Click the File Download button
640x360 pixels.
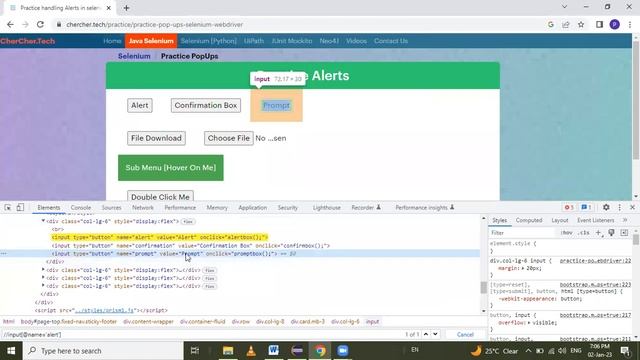(156, 138)
